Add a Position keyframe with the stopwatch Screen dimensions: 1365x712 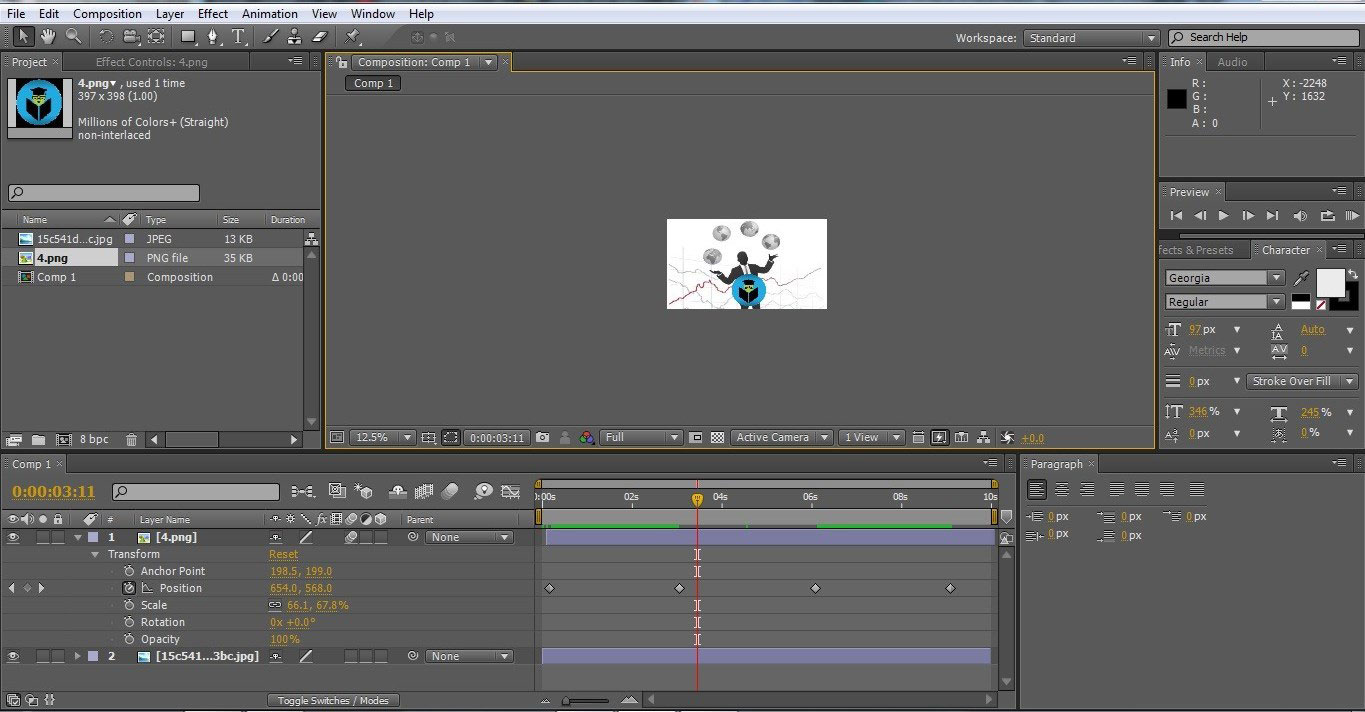(x=130, y=588)
